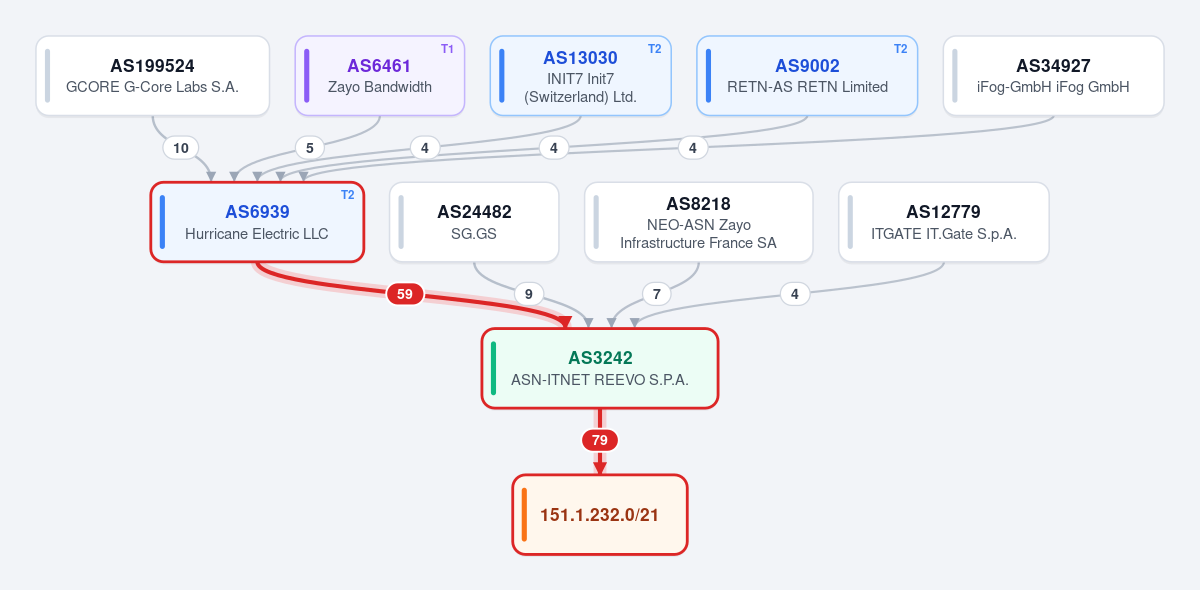Select the AS199524 G-Core Labs node
1200x590 pixels.
[153, 76]
